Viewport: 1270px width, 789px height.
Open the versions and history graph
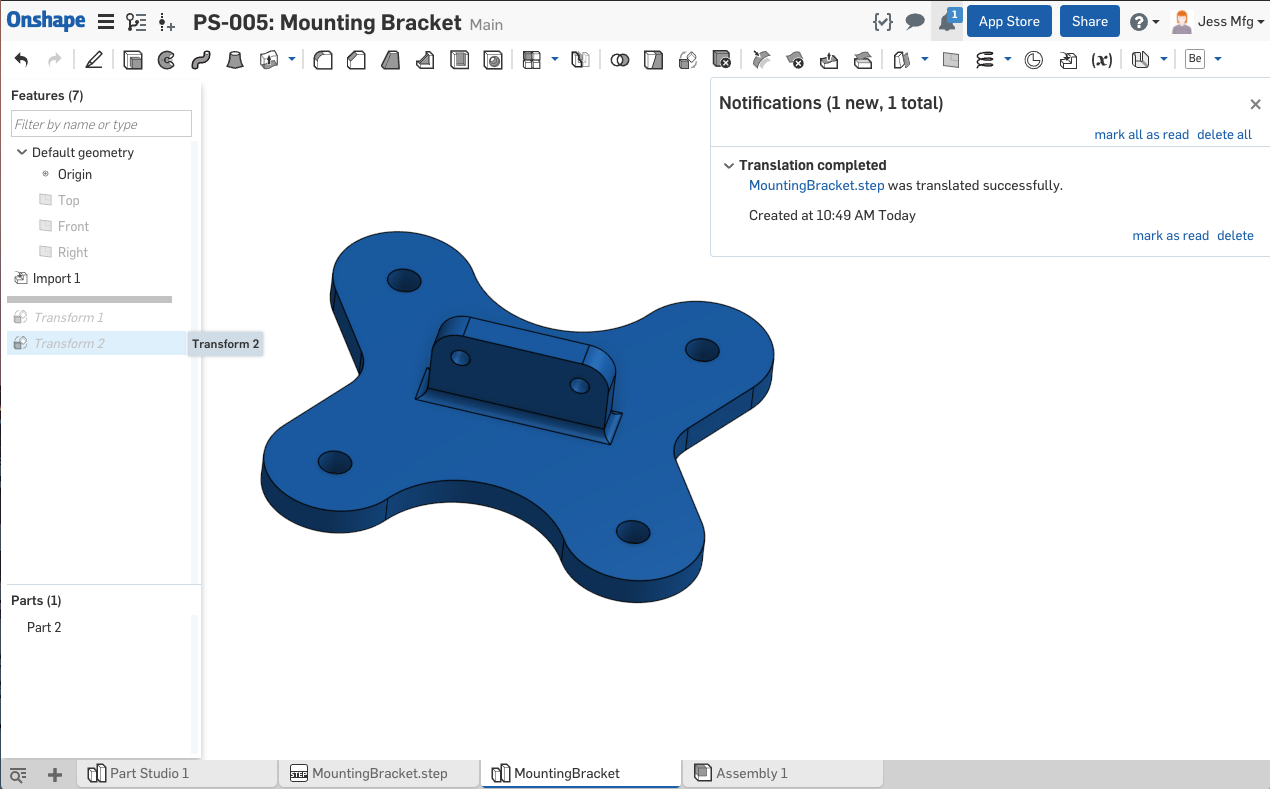coord(136,22)
